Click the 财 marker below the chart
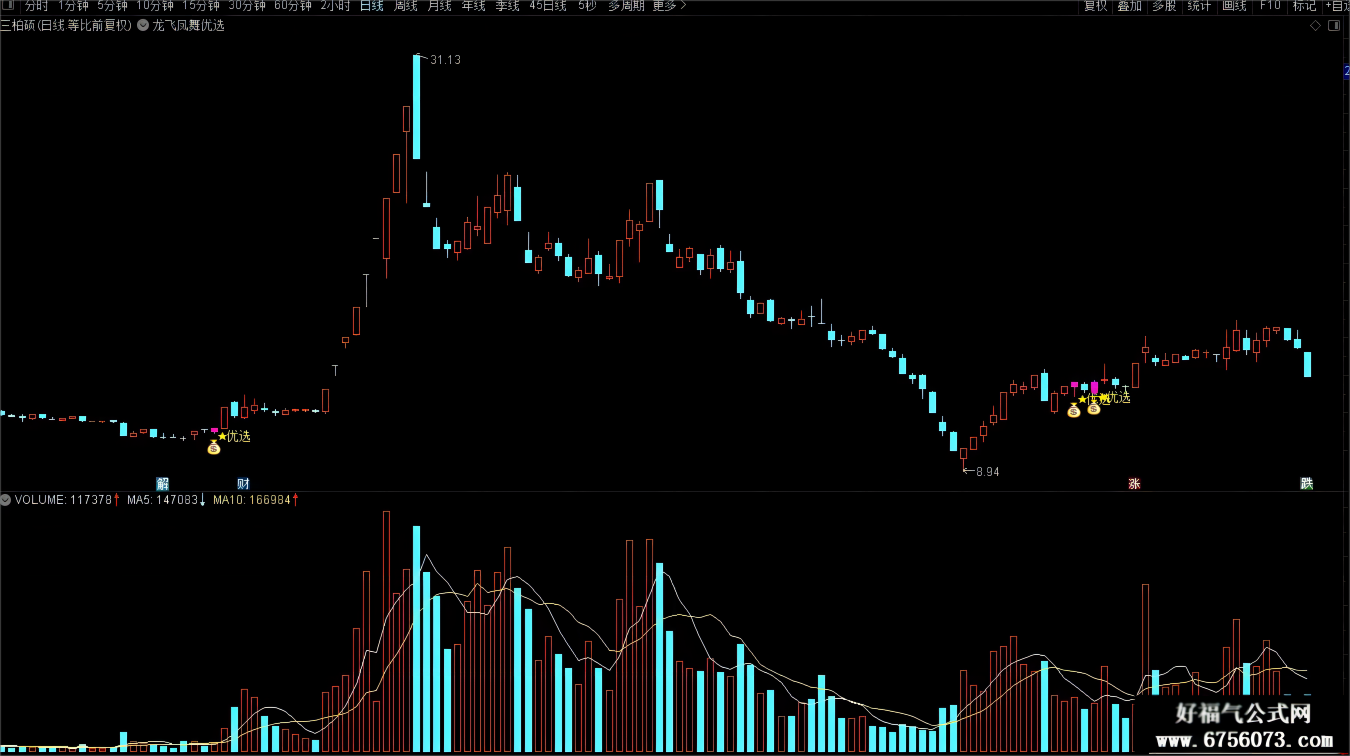 click(243, 483)
